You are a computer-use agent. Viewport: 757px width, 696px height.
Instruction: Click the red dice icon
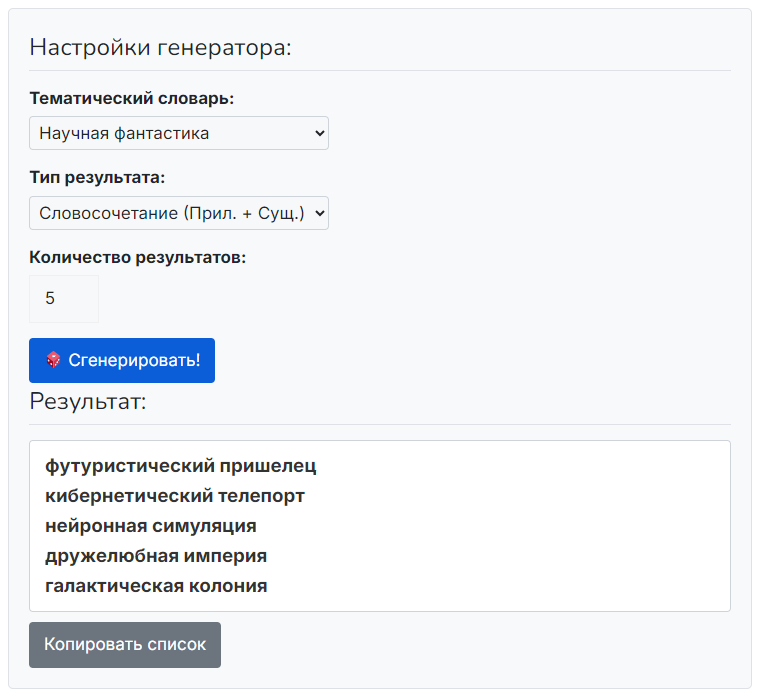pos(54,360)
